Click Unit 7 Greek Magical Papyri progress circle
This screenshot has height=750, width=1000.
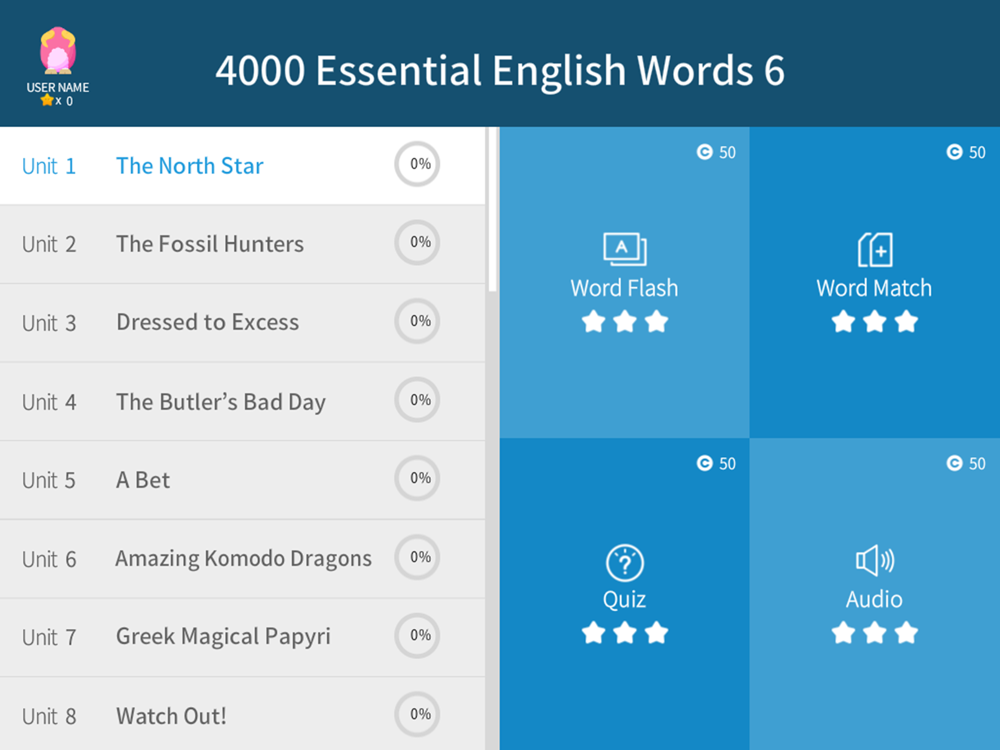click(x=417, y=635)
